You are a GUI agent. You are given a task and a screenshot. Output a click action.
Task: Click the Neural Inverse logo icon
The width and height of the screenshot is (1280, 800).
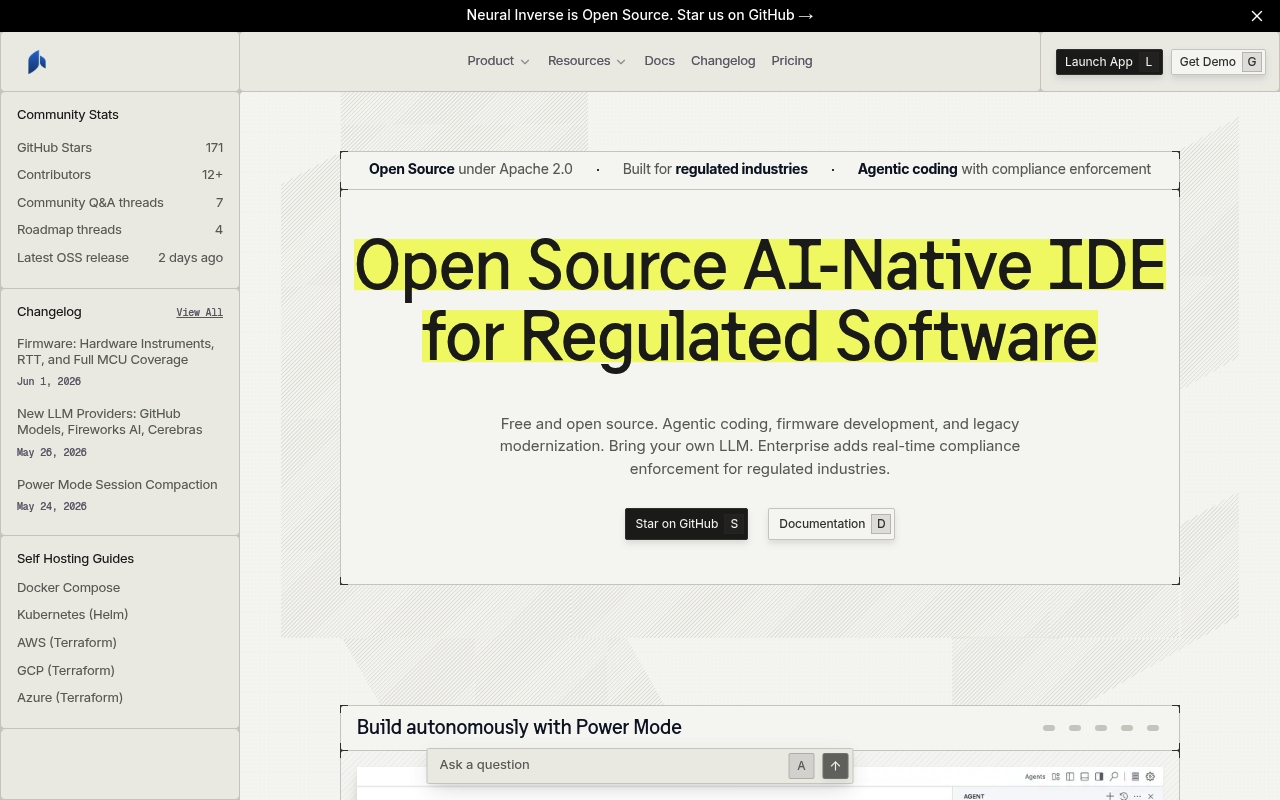37,62
